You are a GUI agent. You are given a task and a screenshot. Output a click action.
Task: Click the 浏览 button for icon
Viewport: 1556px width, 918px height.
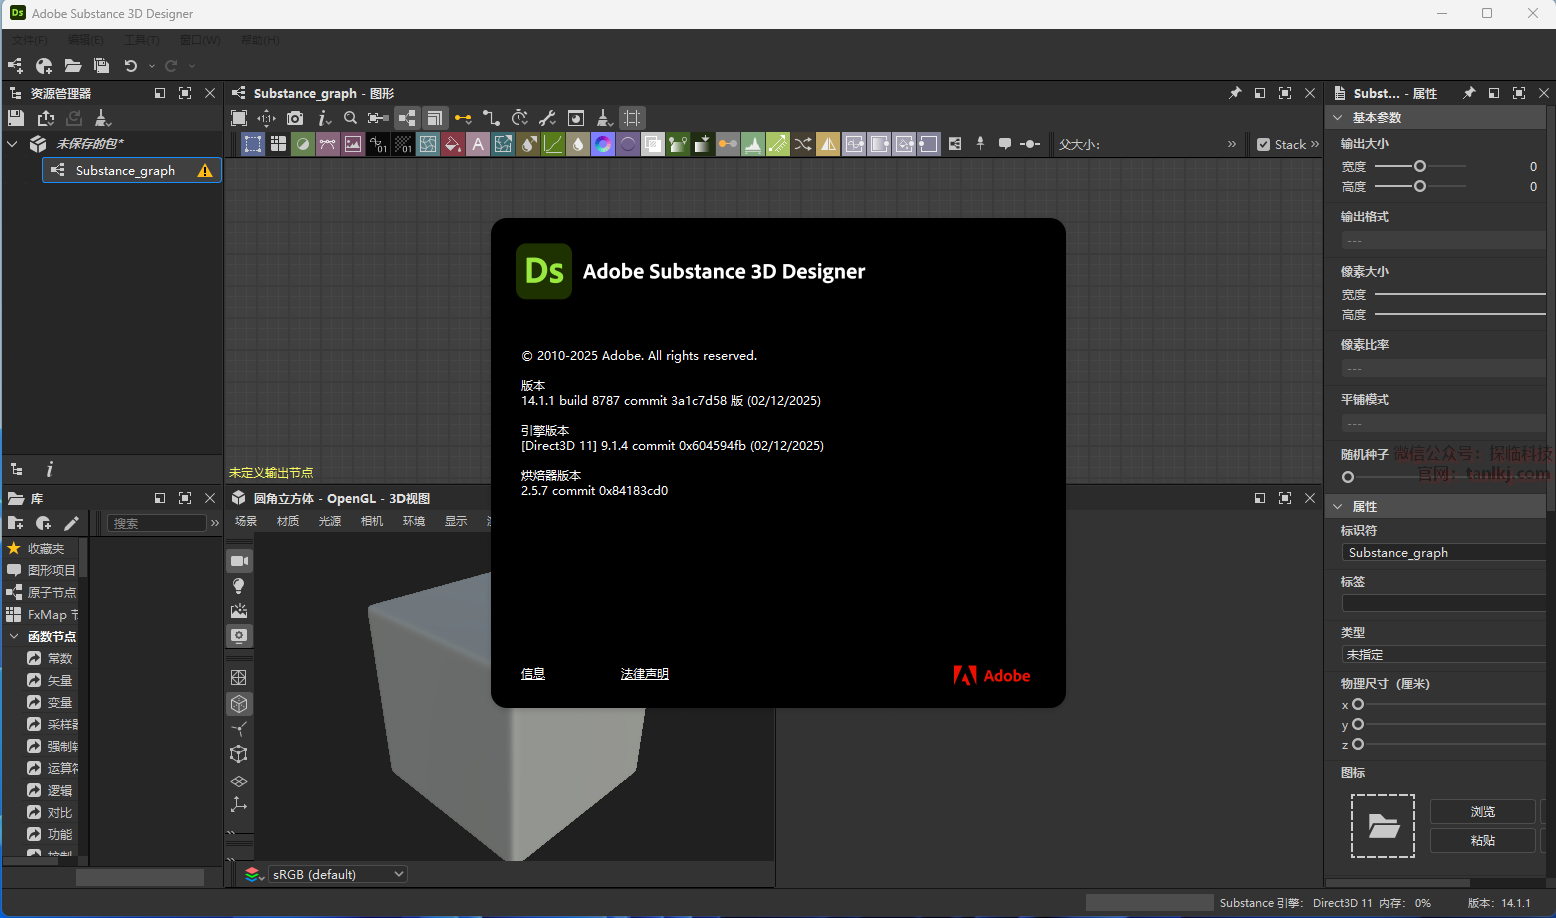tap(1482, 811)
